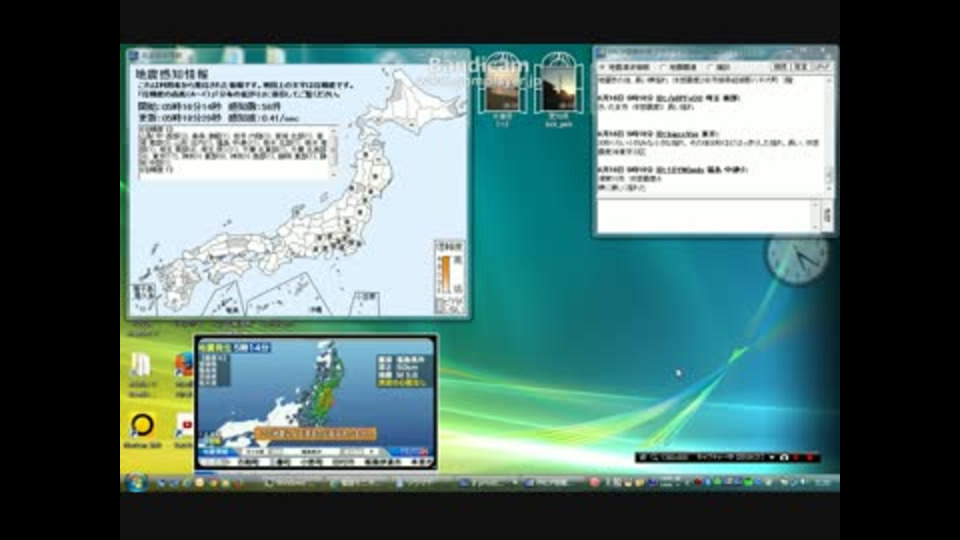Open the user ID link in third chat message
Image resolution: width=960 pixels, height=540 pixels.
point(680,170)
